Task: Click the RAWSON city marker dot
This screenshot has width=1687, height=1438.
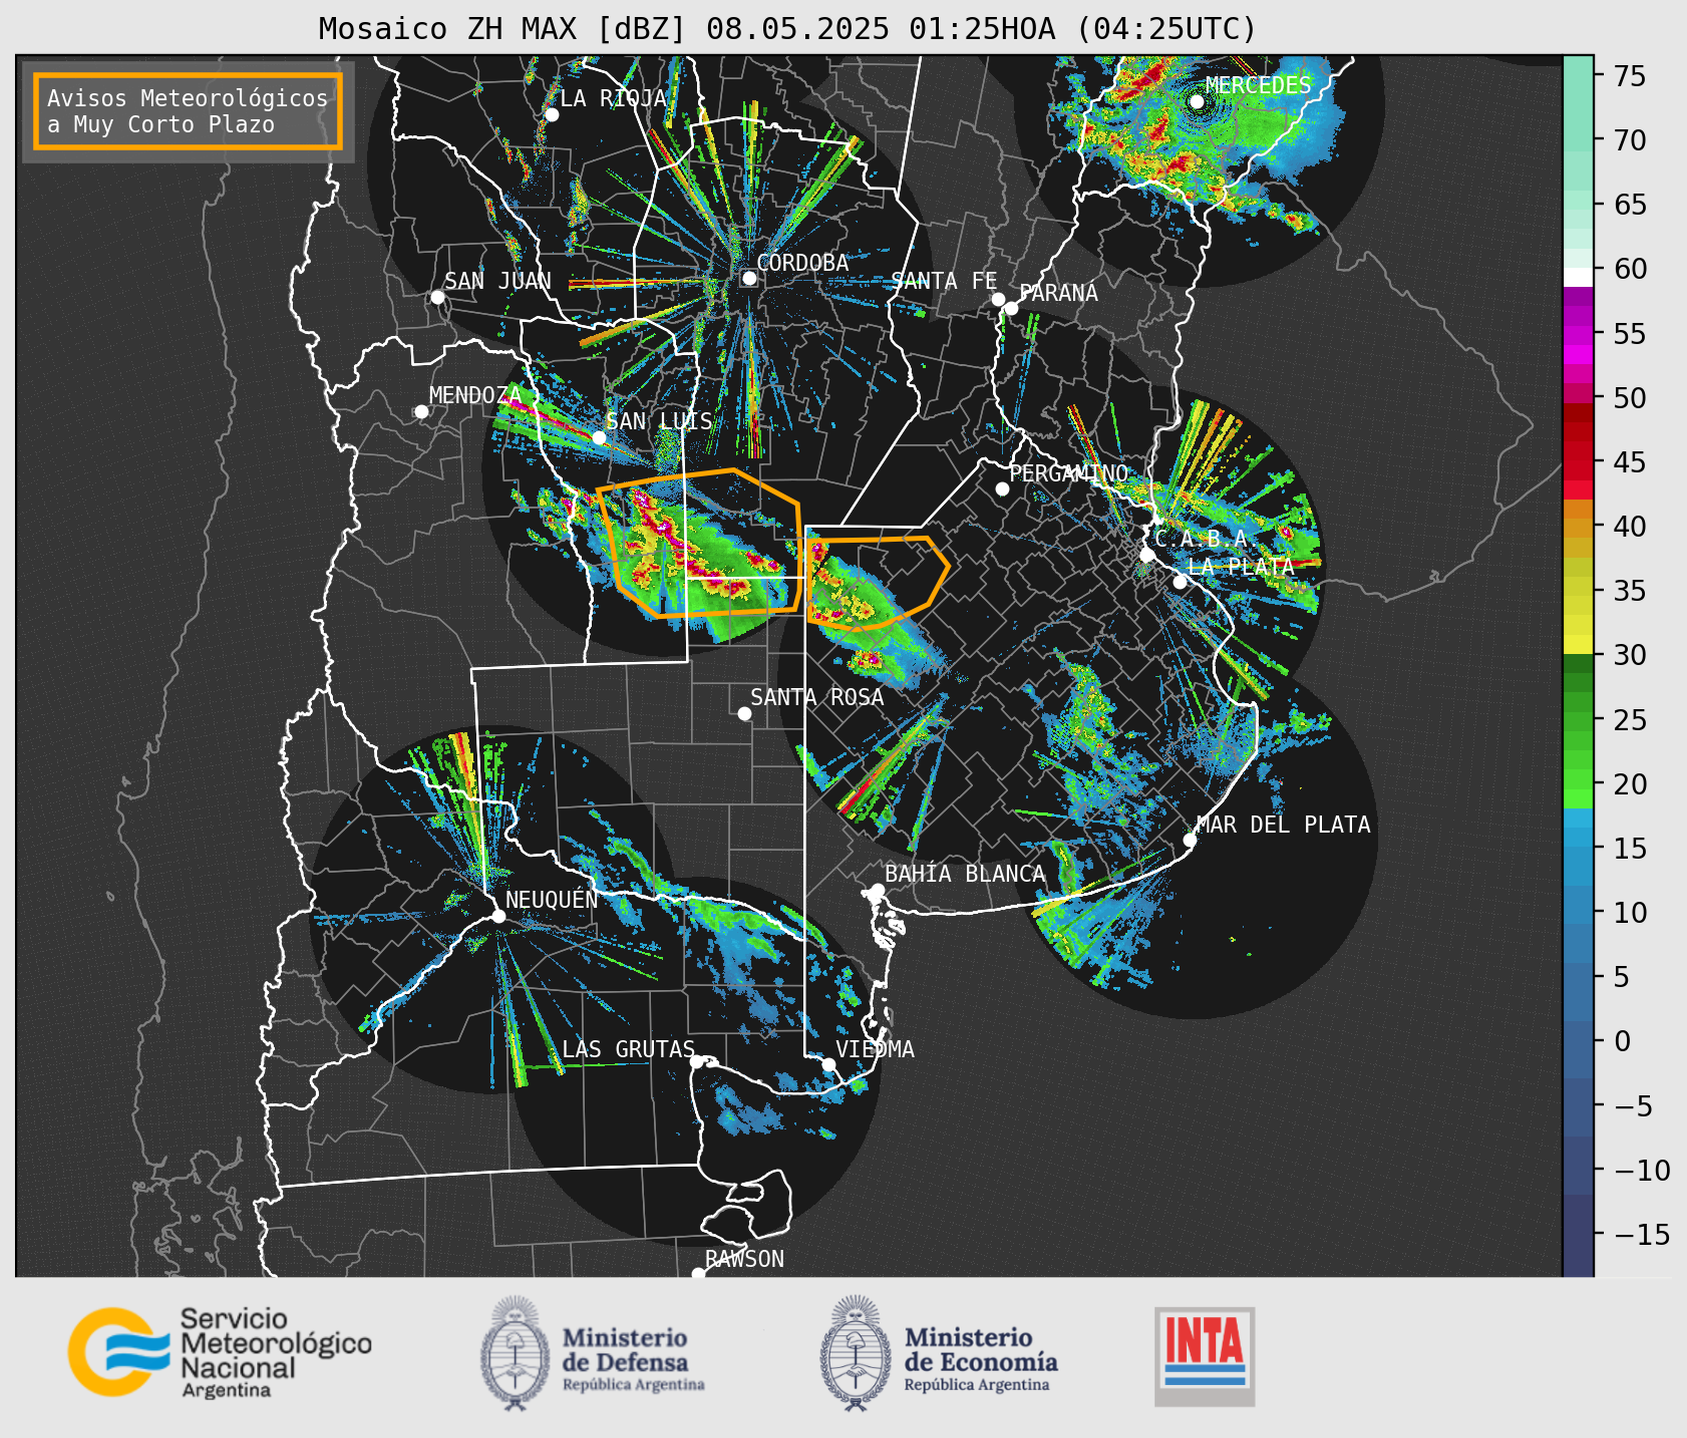Action: (698, 1274)
